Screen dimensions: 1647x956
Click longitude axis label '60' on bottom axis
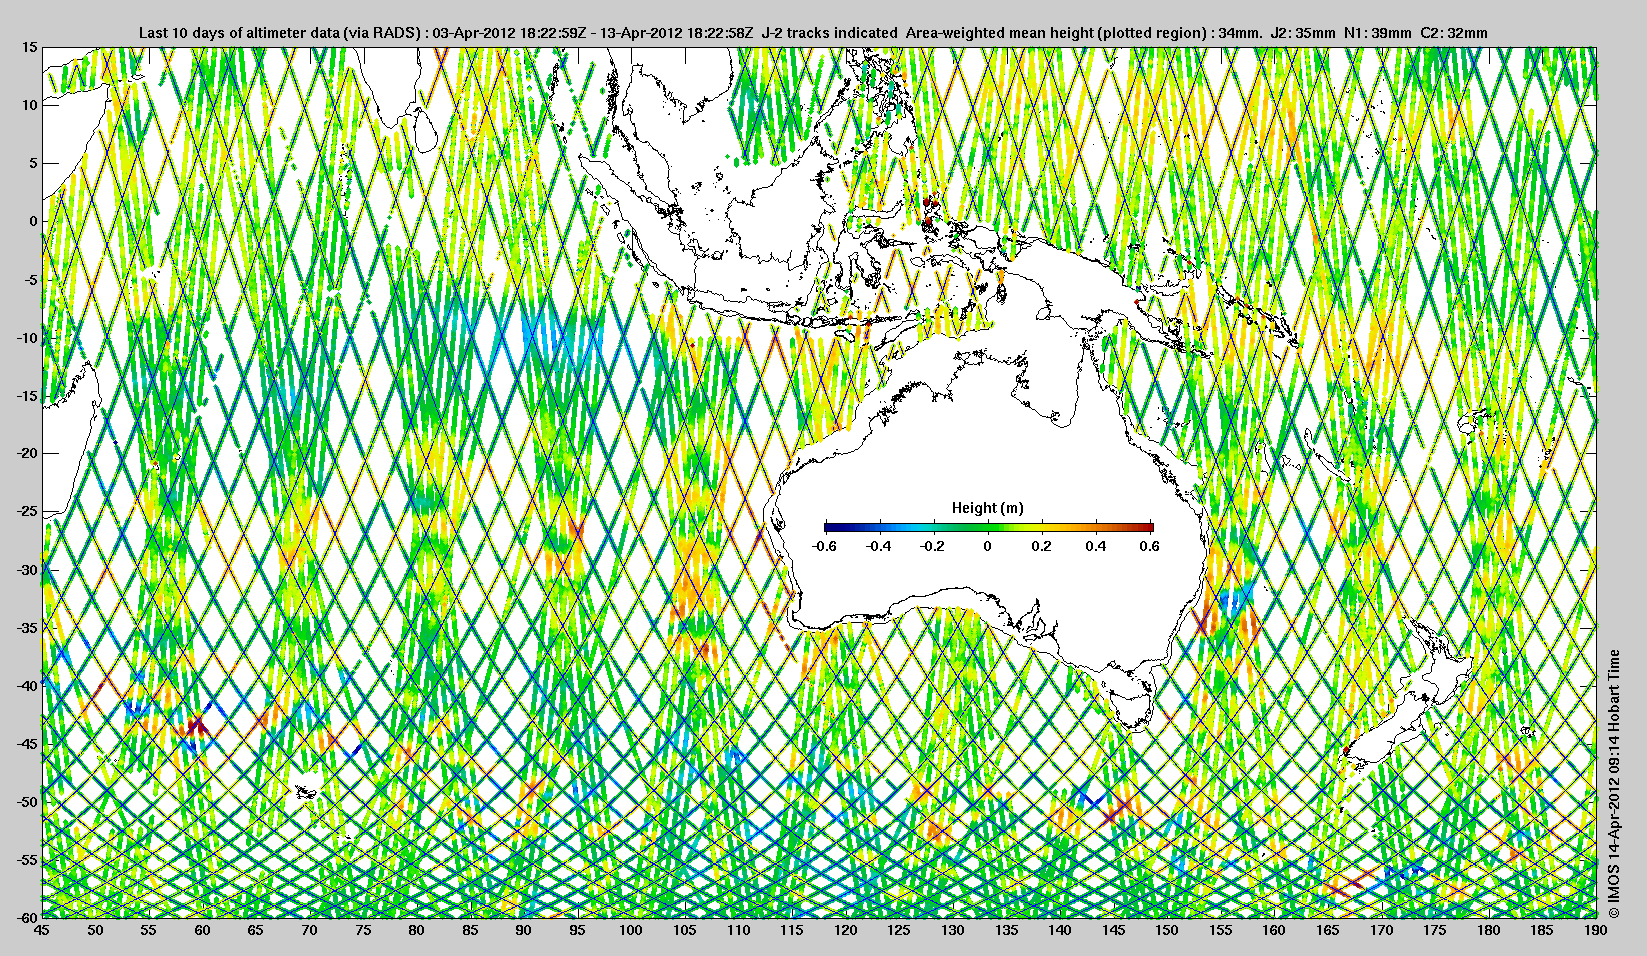[x=202, y=930]
